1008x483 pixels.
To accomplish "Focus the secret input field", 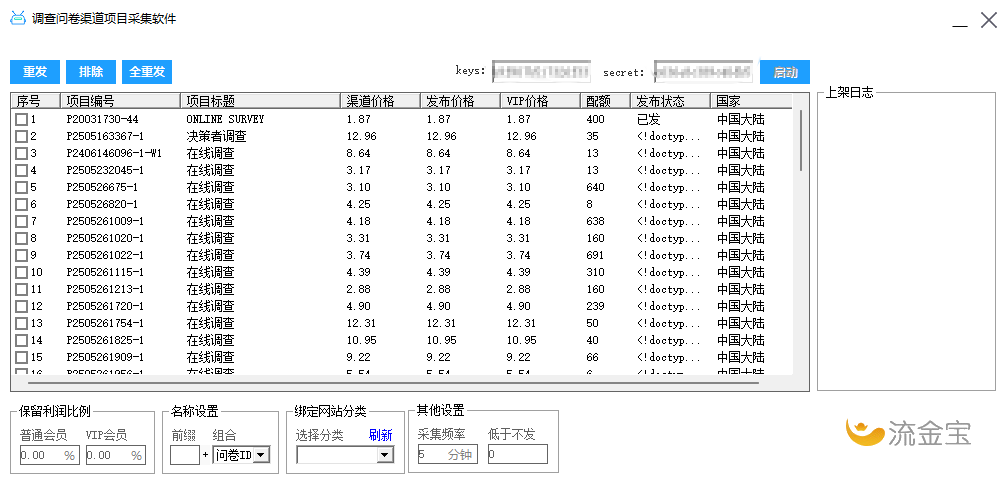I will pos(703,71).
